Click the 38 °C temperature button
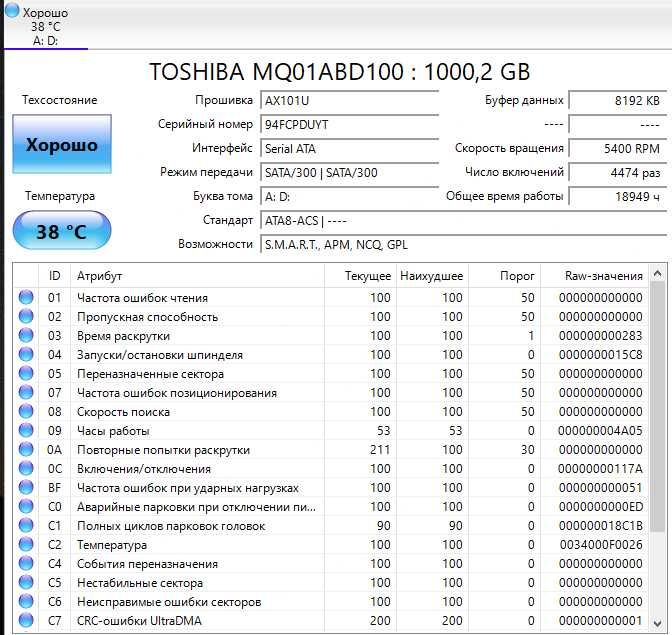 [62, 231]
